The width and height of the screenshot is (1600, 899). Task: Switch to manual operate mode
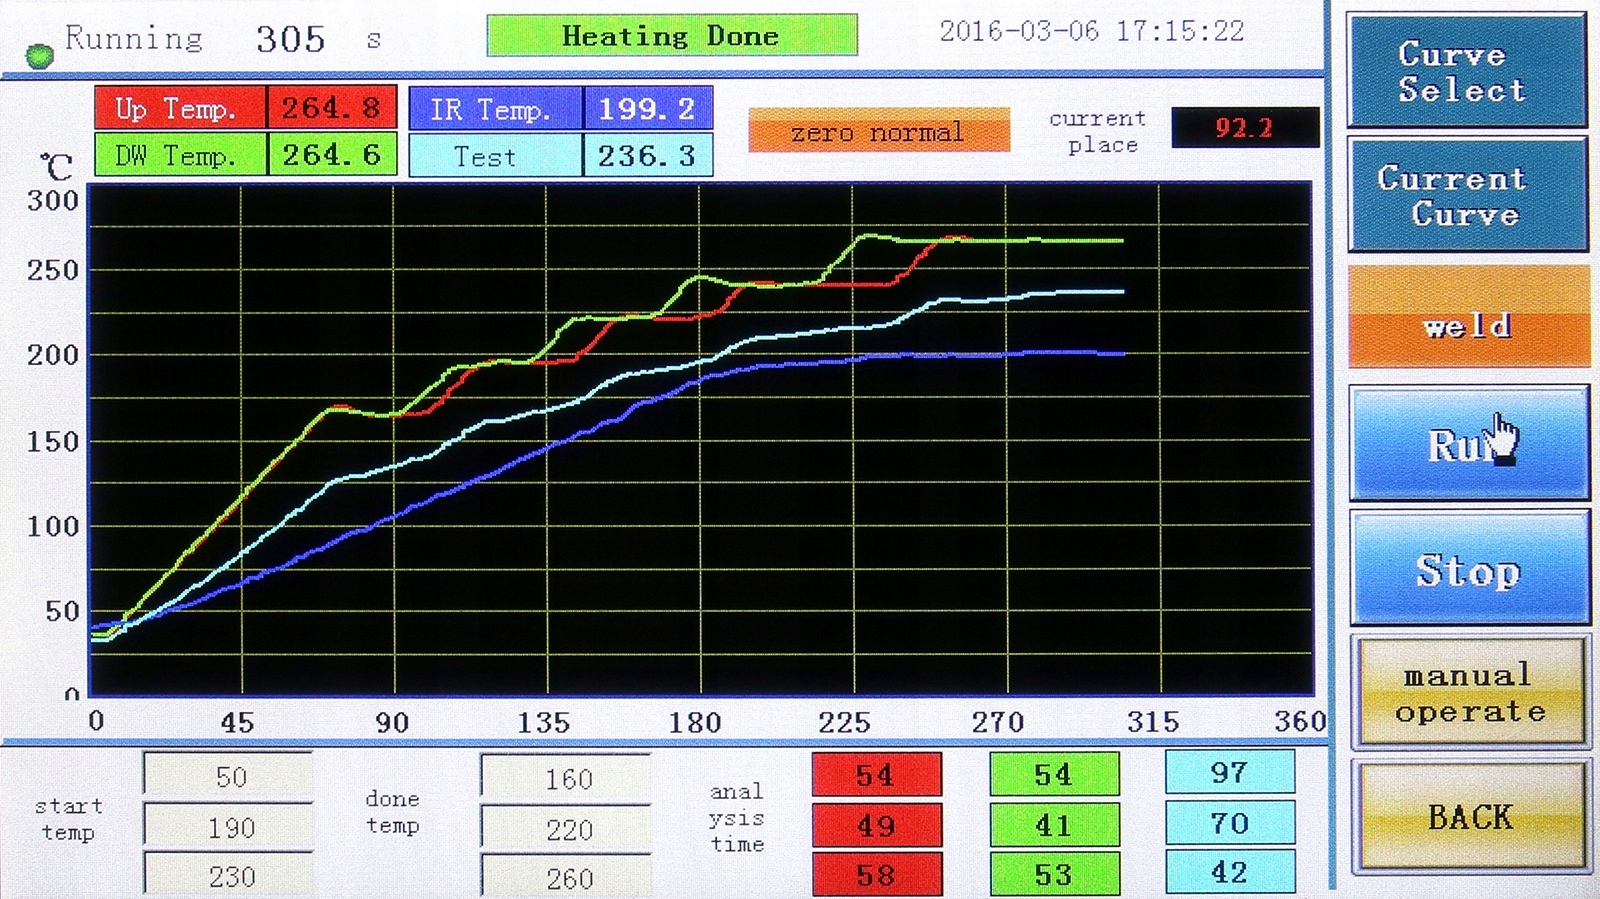pyautogui.click(x=1468, y=693)
